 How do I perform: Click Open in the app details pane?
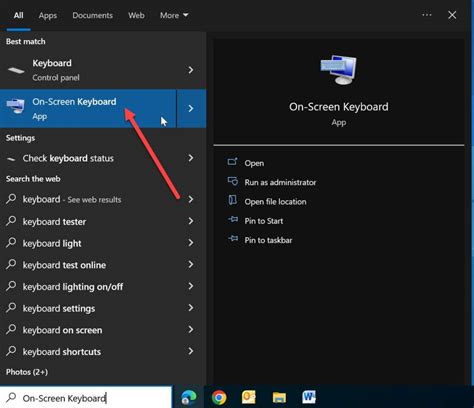click(254, 163)
